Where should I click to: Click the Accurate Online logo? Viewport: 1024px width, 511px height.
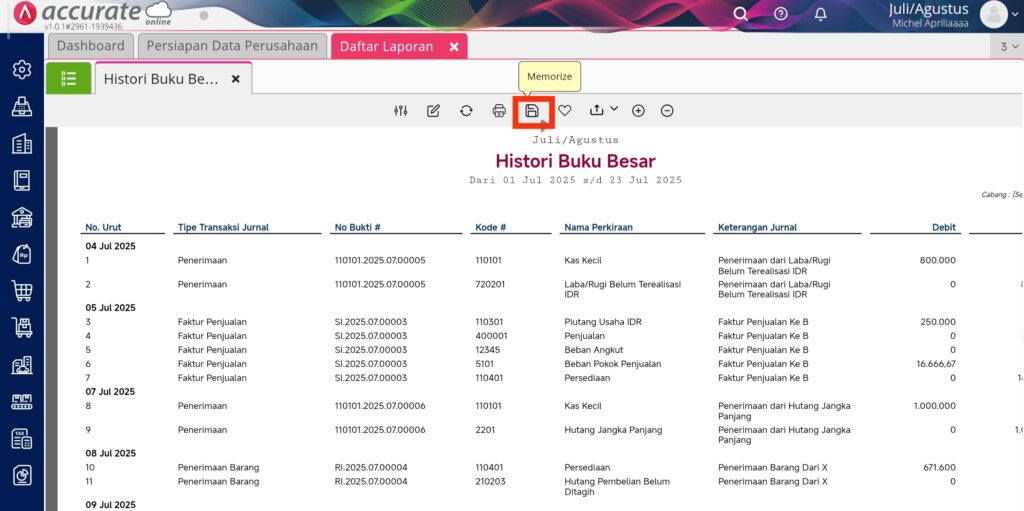[x=93, y=14]
